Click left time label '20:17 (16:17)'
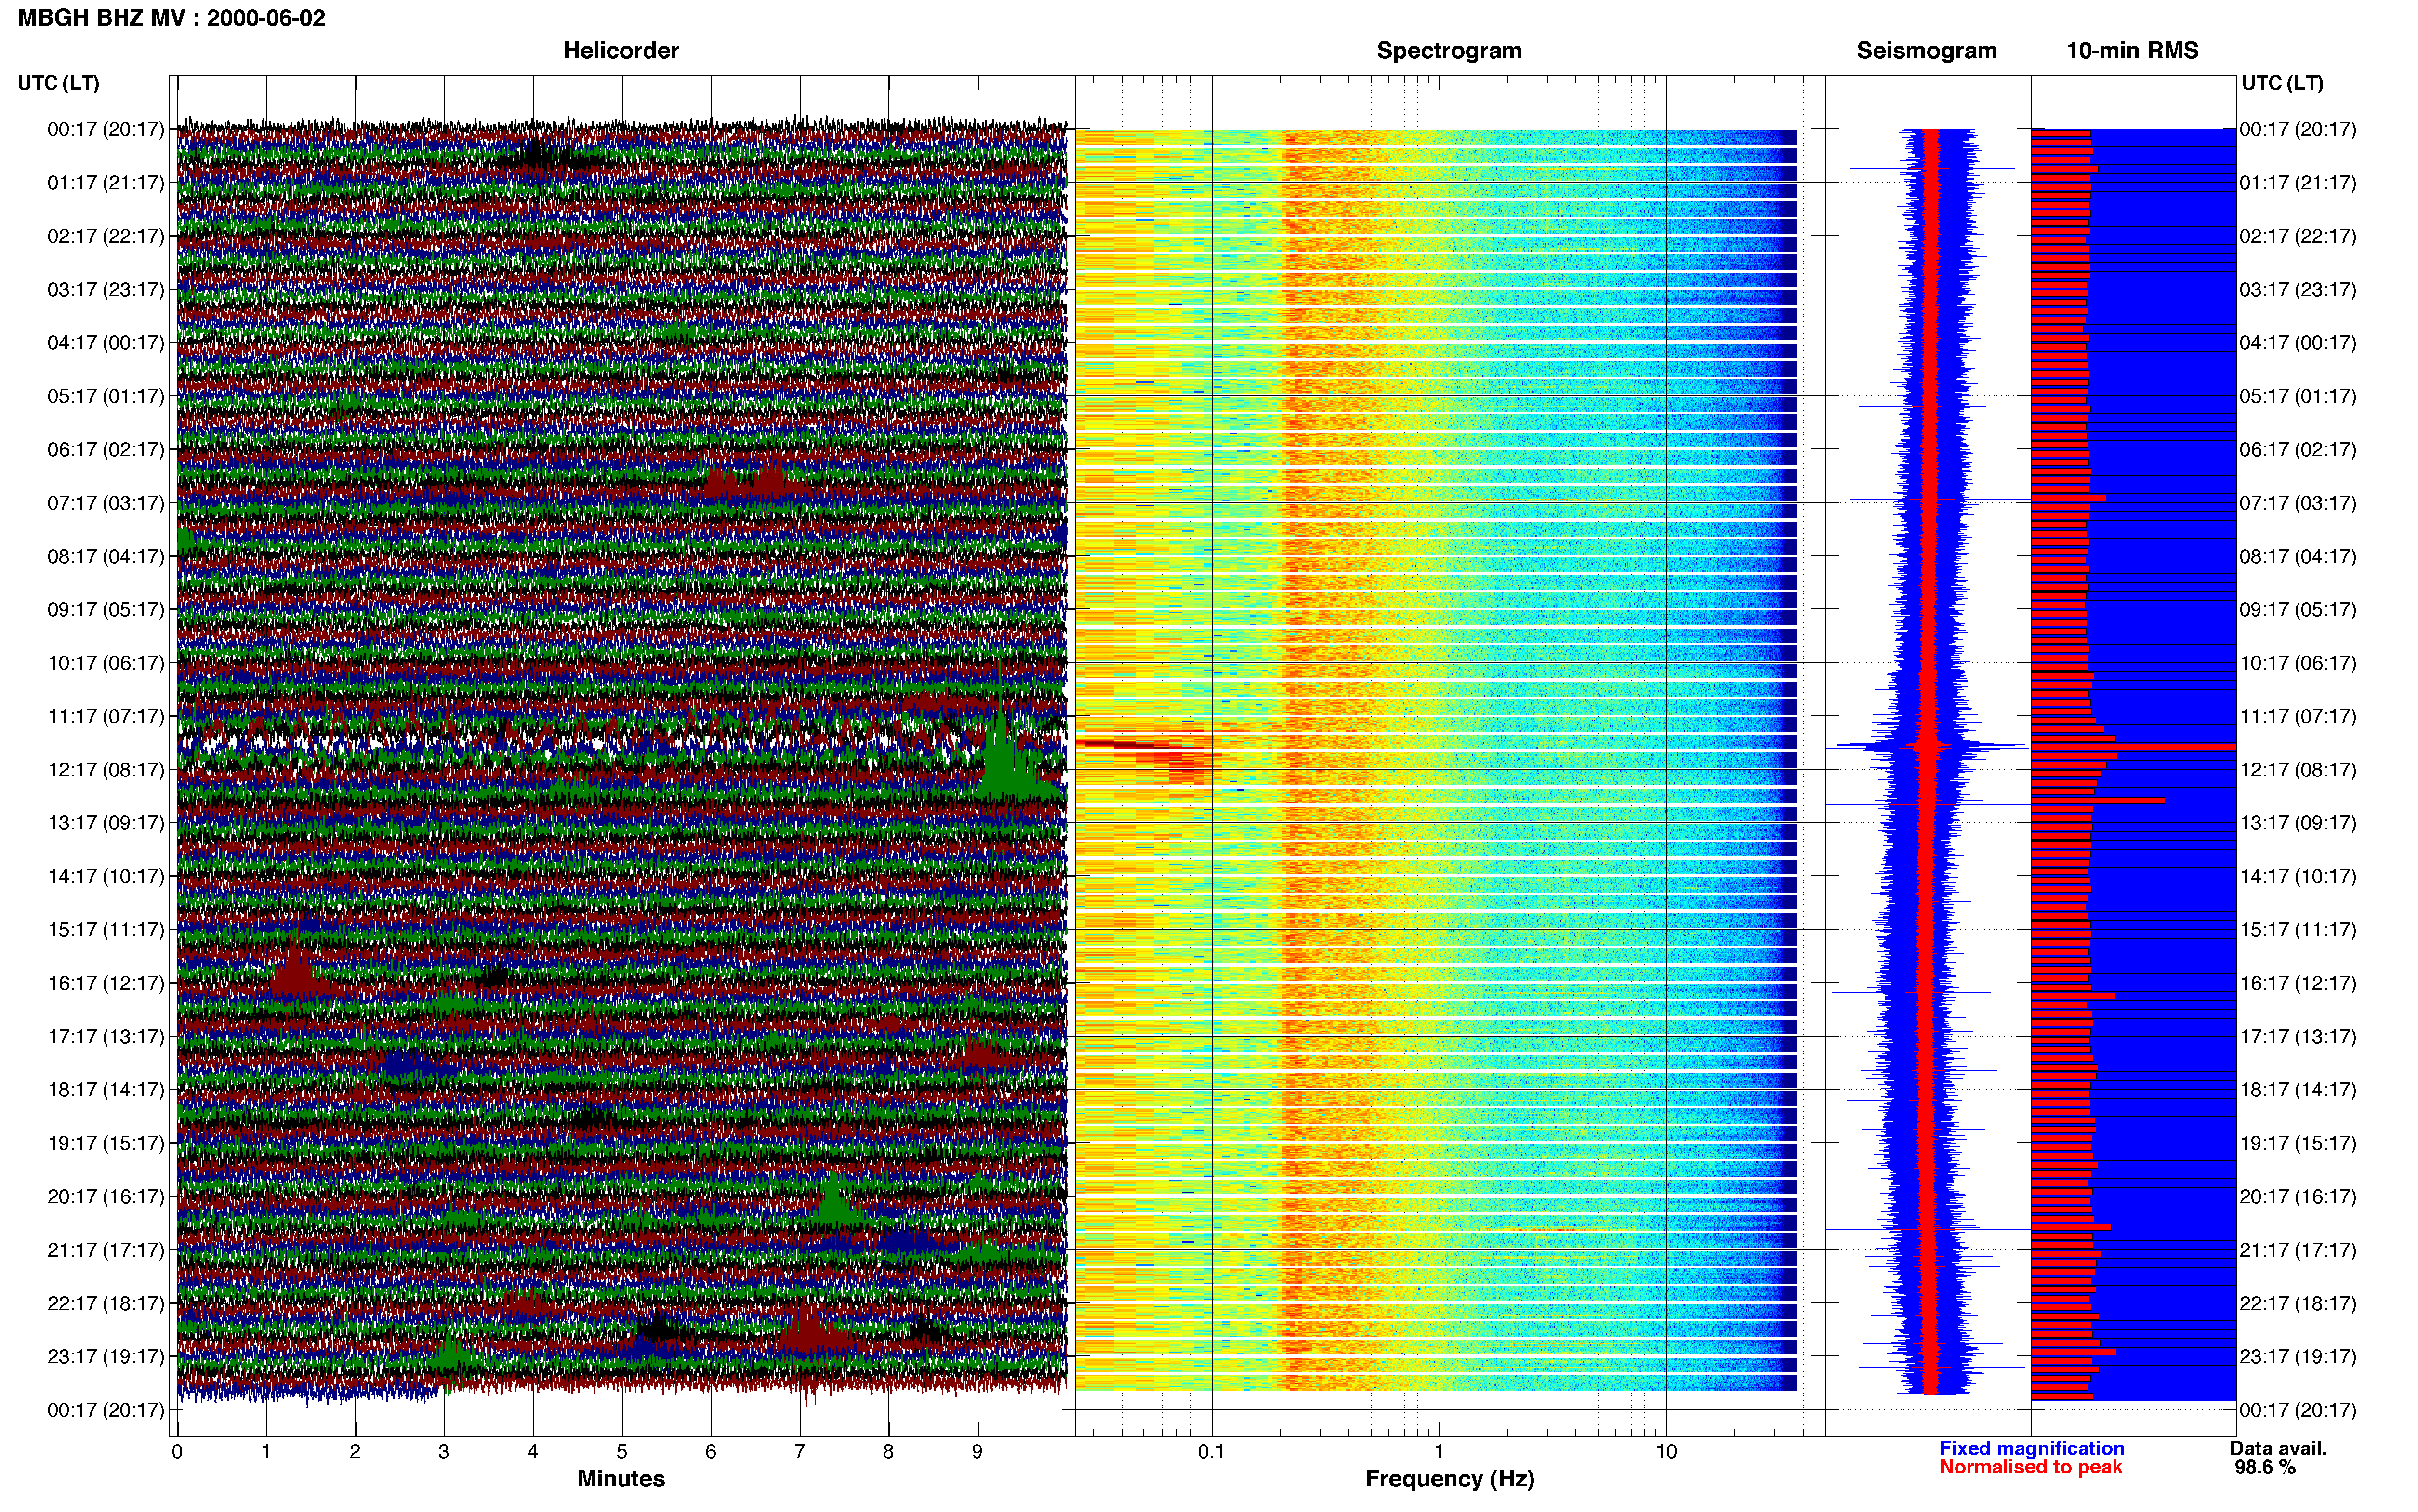The width and height of the screenshot is (2418, 1512). click(106, 1196)
